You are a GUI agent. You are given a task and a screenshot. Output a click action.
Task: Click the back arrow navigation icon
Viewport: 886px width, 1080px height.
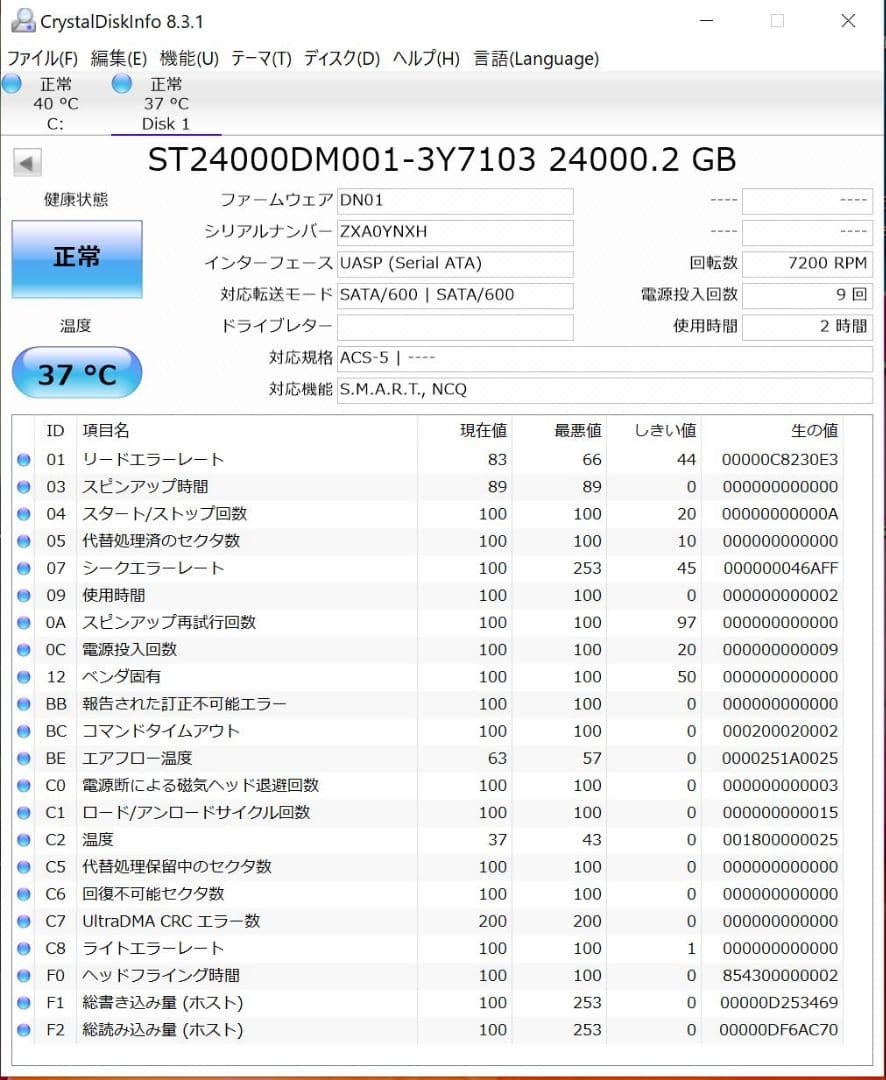pyautogui.click(x=26, y=162)
